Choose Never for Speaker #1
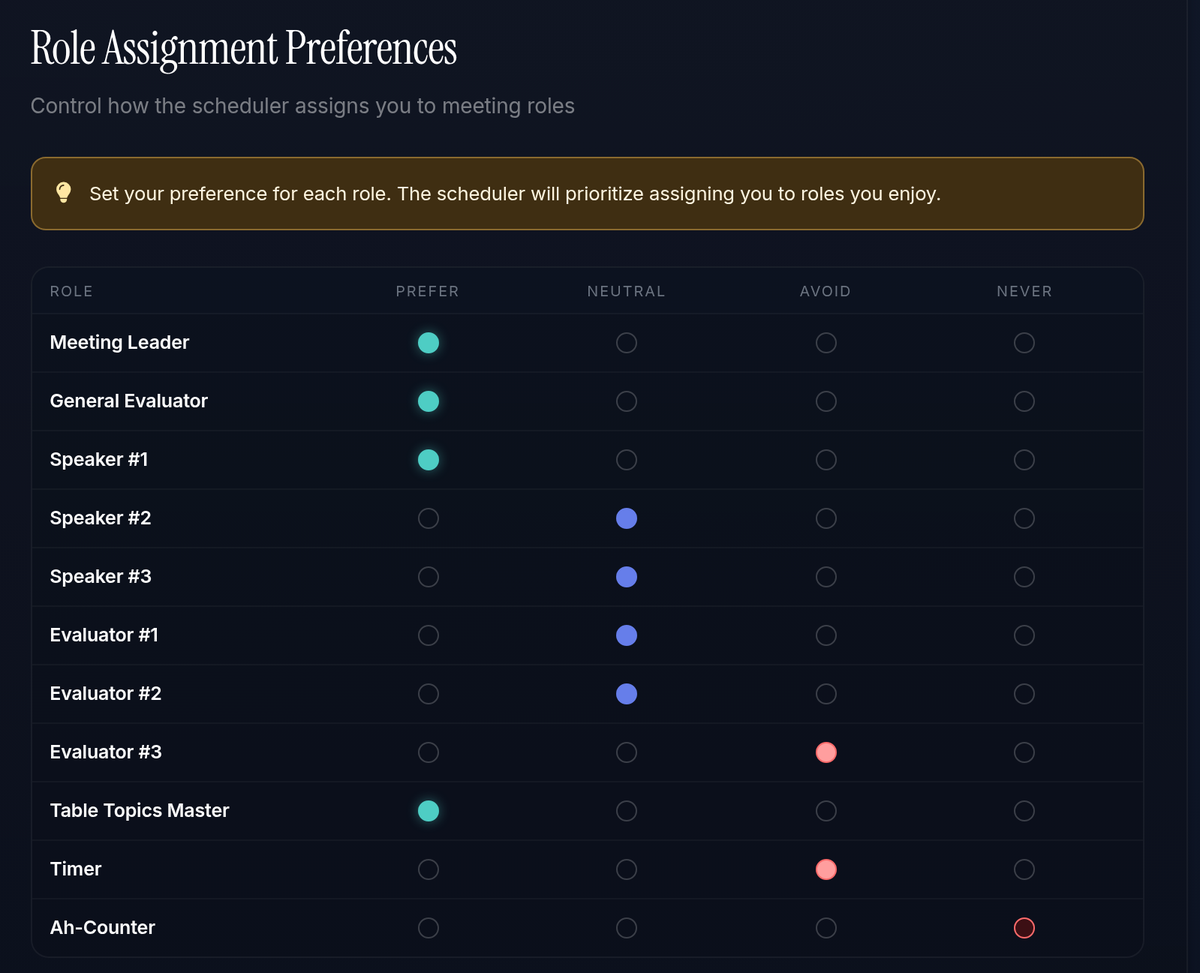The image size is (1200, 973). coord(1024,460)
